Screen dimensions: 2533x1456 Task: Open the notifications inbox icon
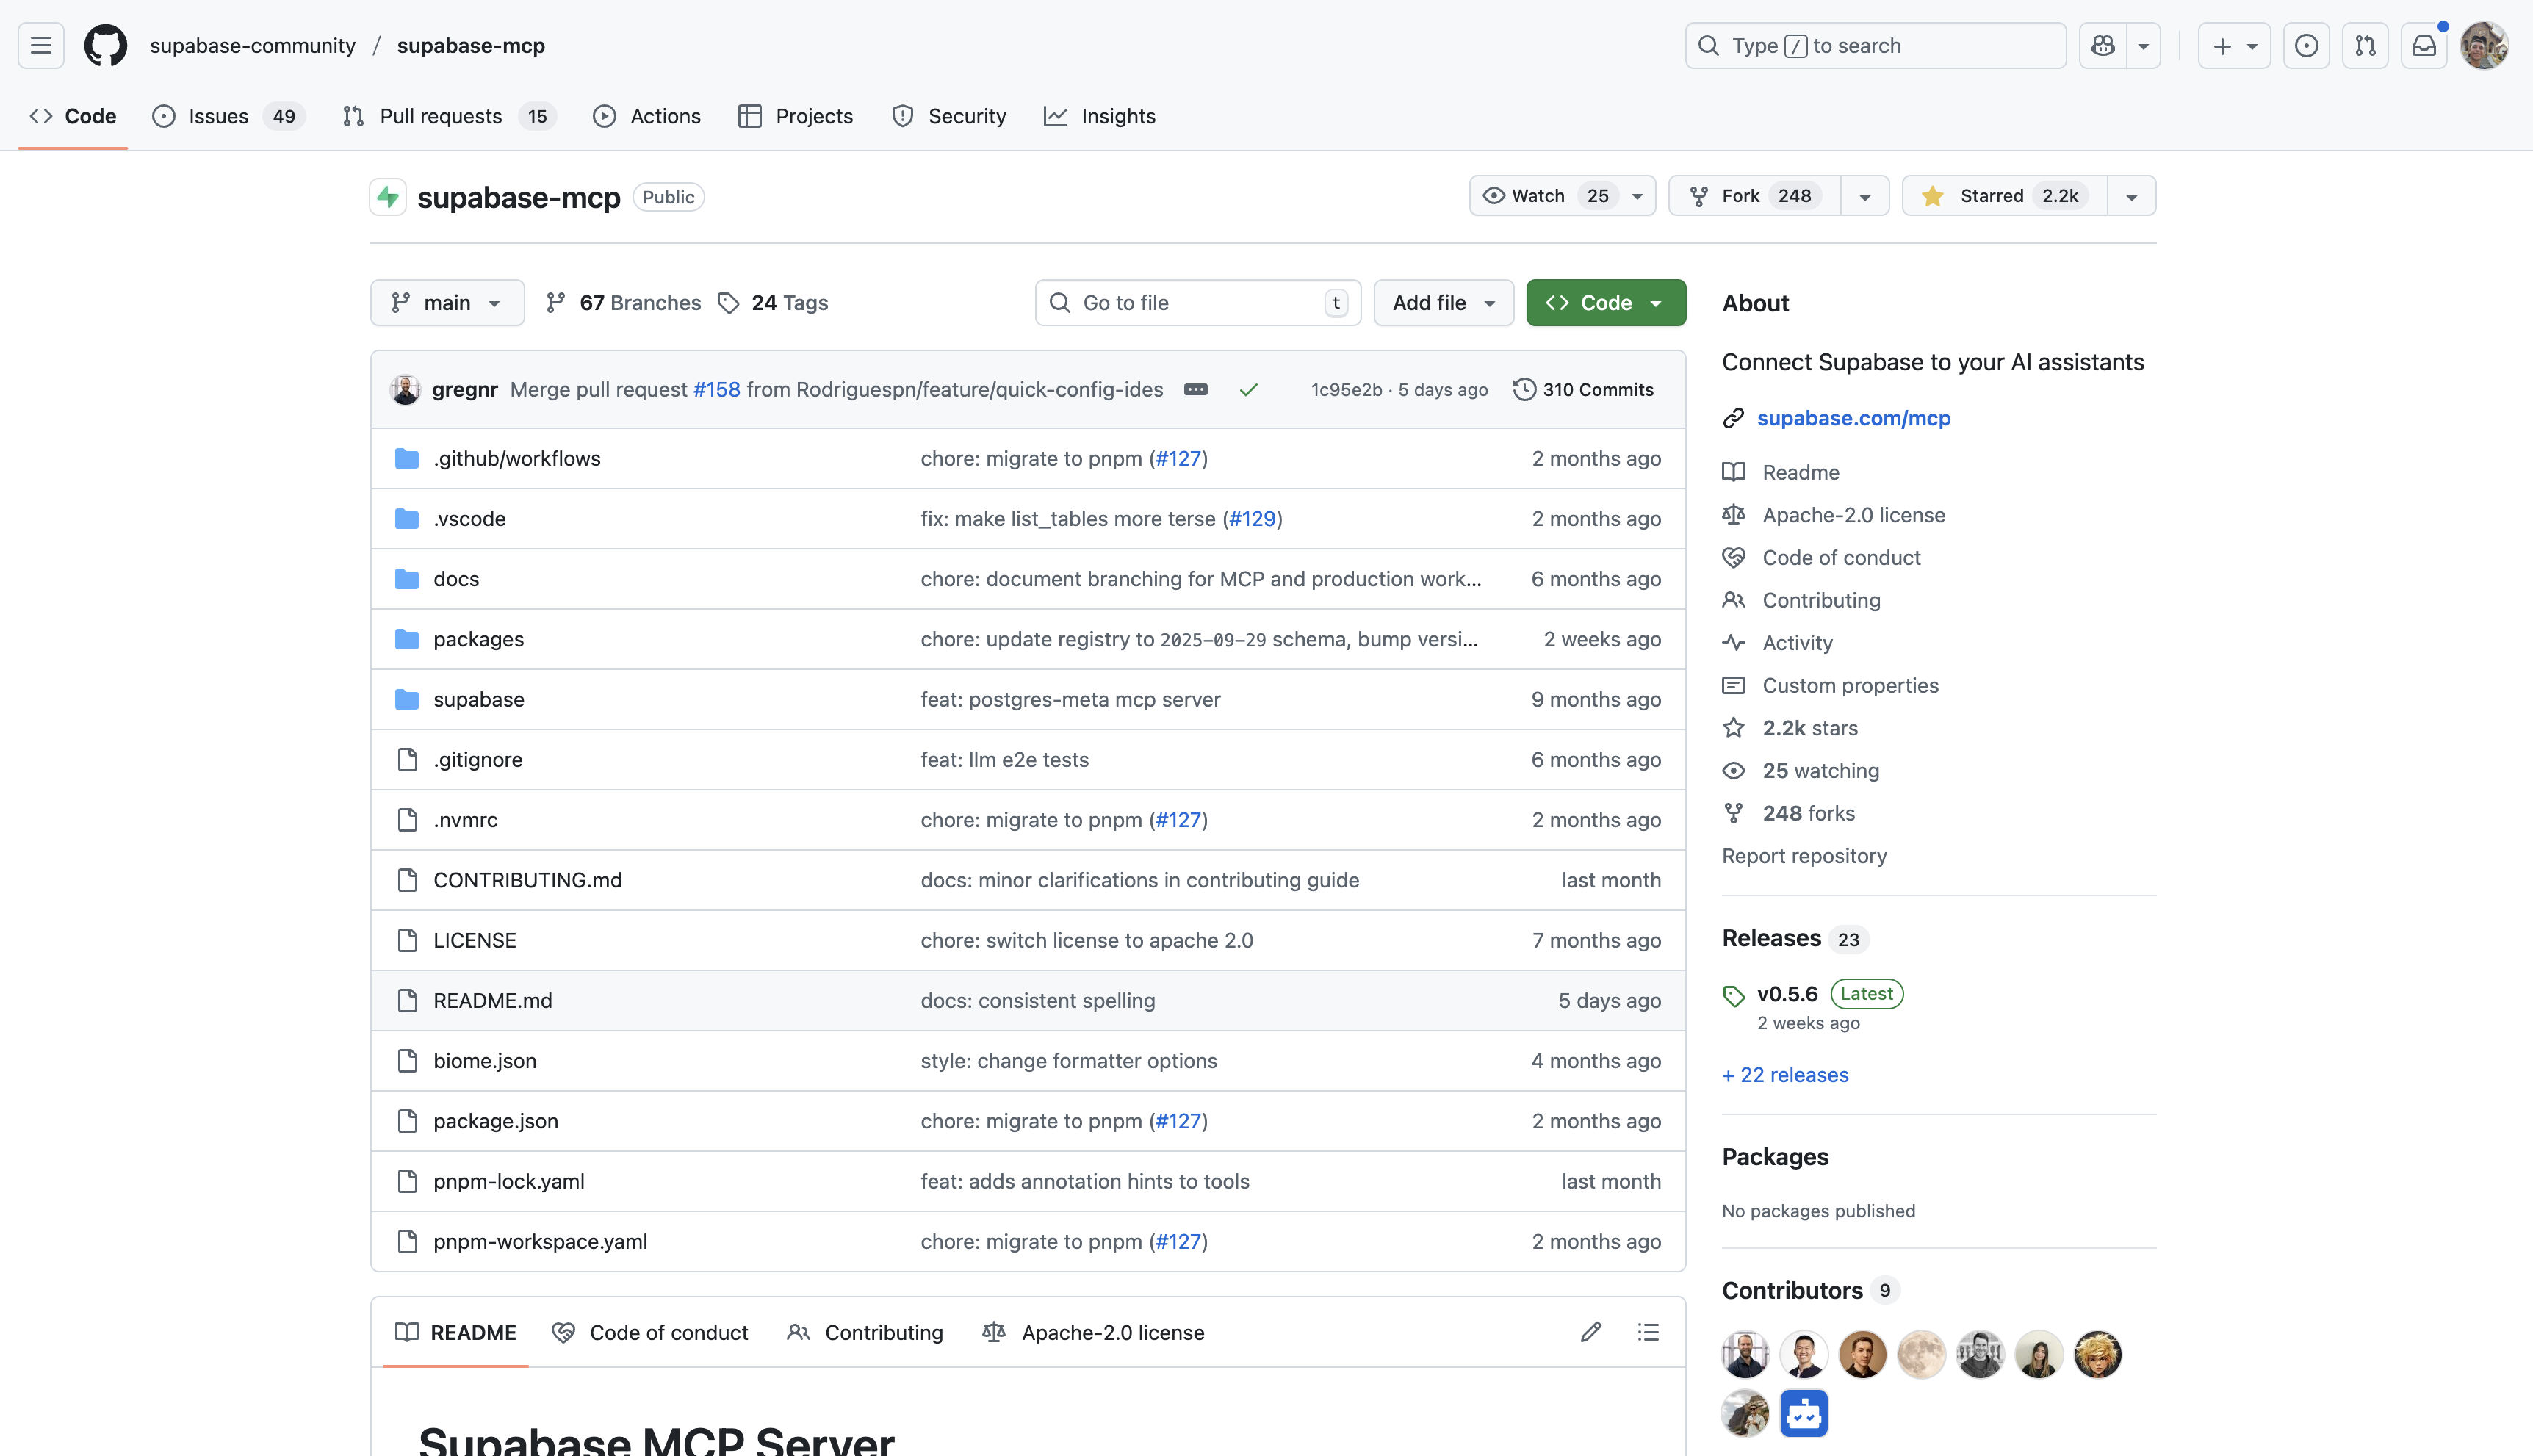coord(2424,45)
